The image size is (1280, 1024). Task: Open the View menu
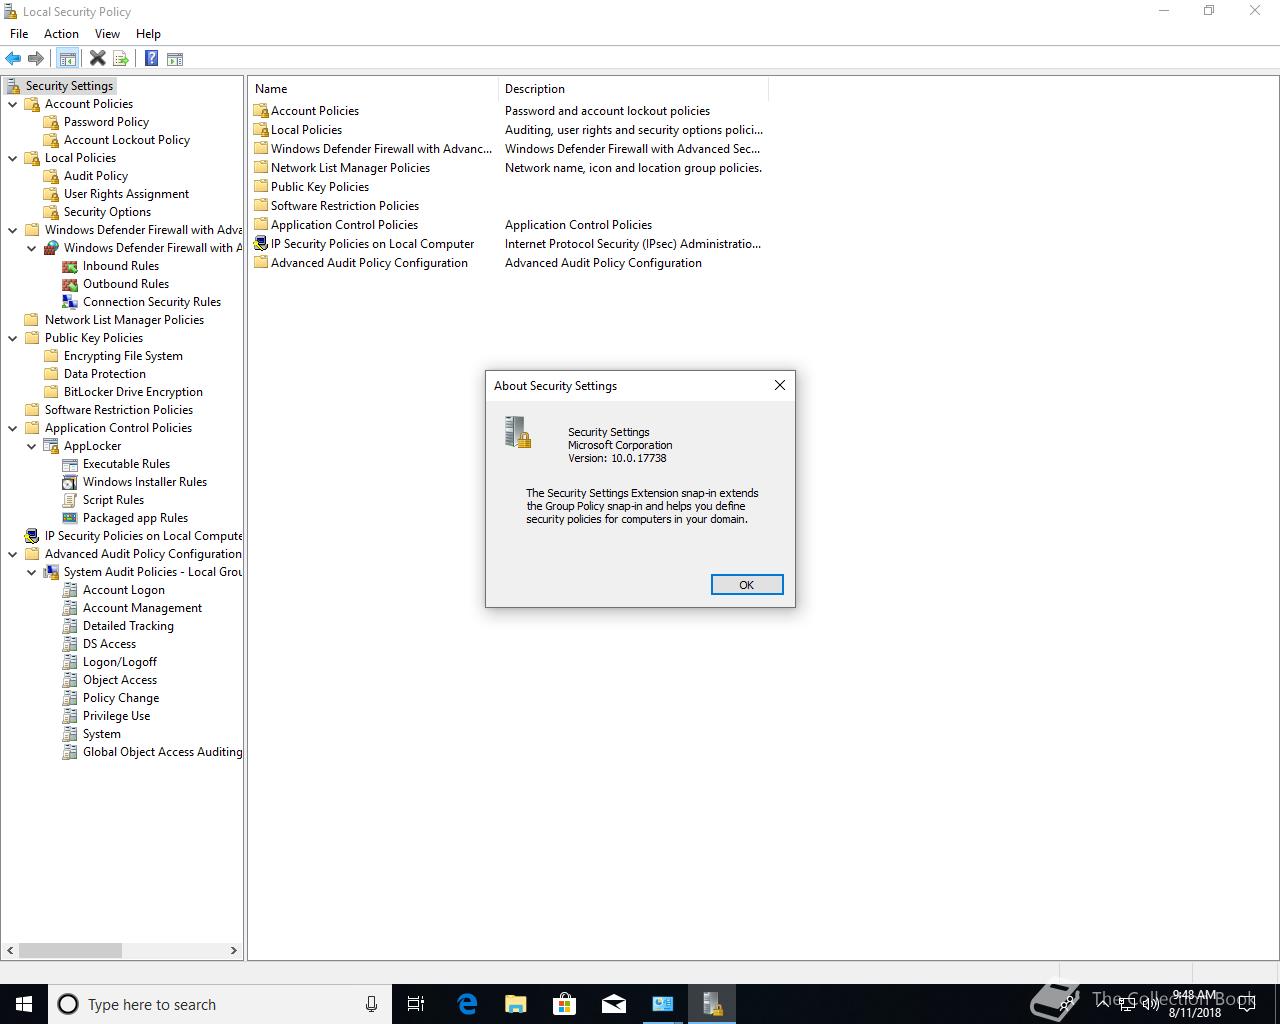tap(107, 34)
